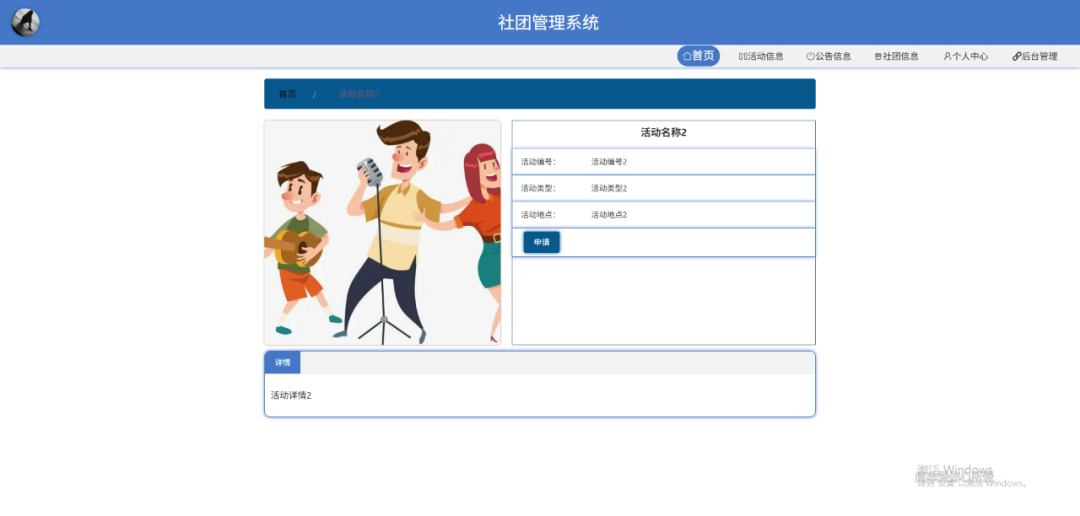Click the 活动地点2 value text

[609, 215]
